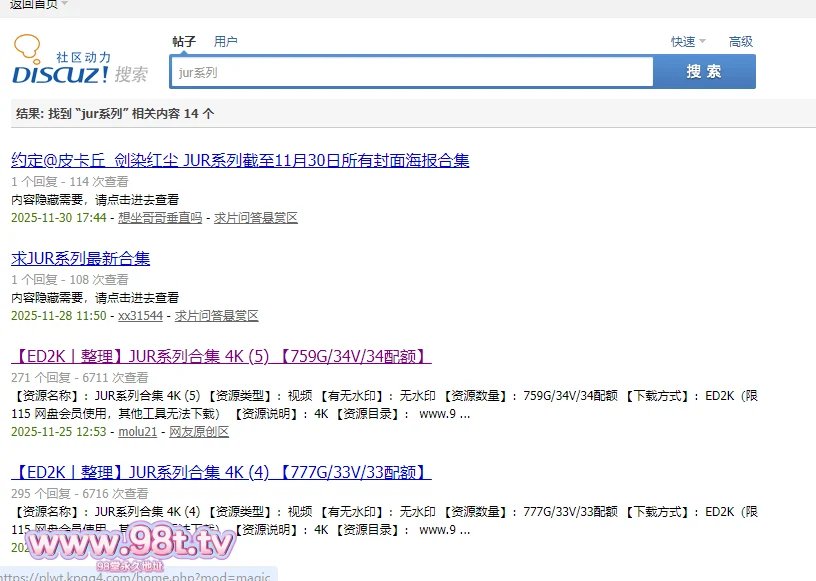View author profile 想坐哥哥垂直吗
816x581 pixels.
[160, 218]
